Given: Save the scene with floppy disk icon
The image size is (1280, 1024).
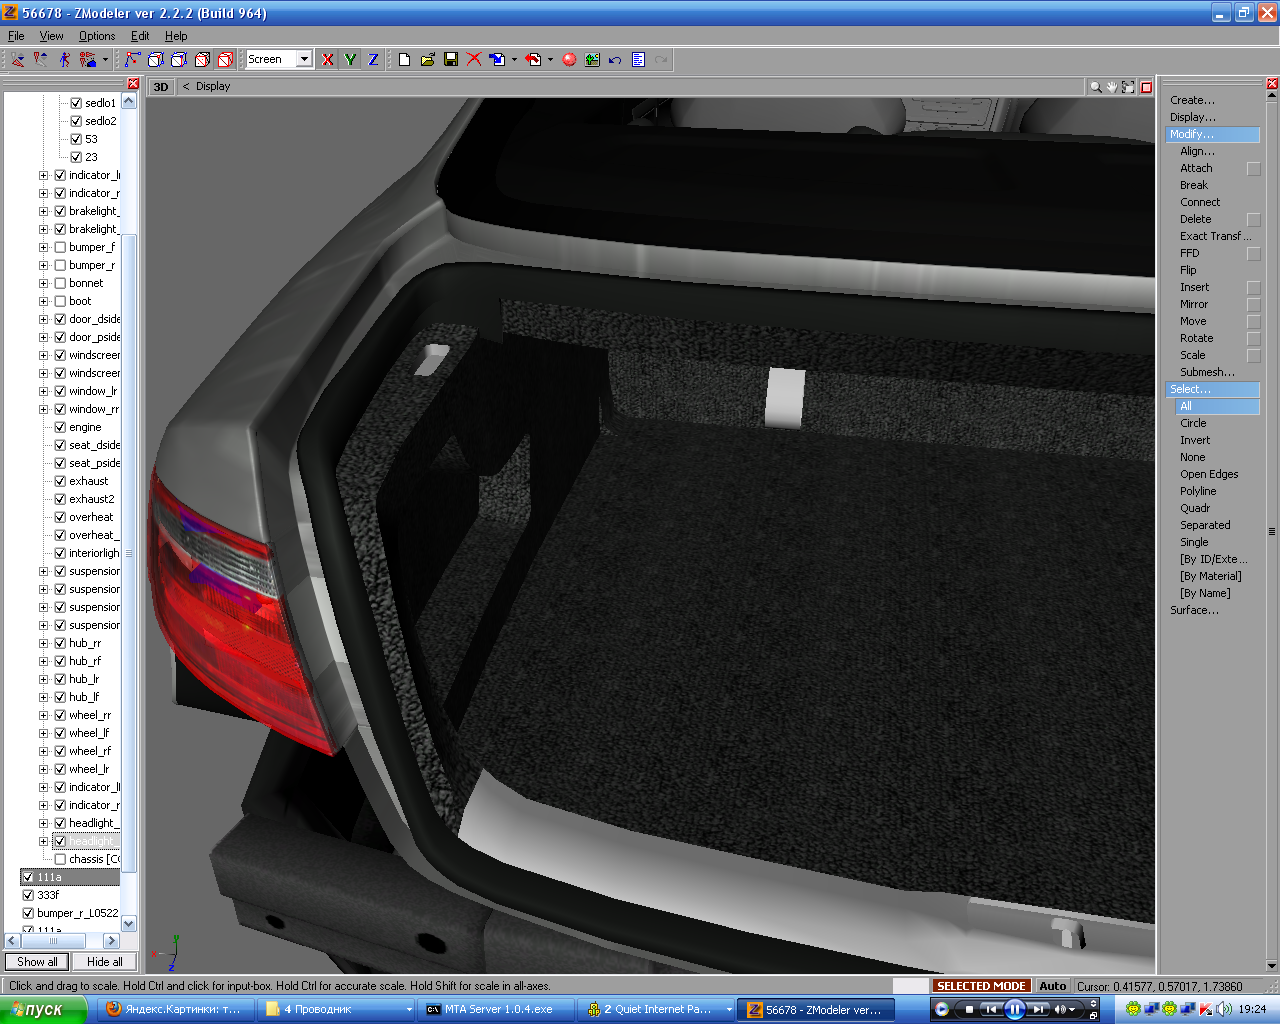Looking at the screenshot, I should tap(451, 60).
